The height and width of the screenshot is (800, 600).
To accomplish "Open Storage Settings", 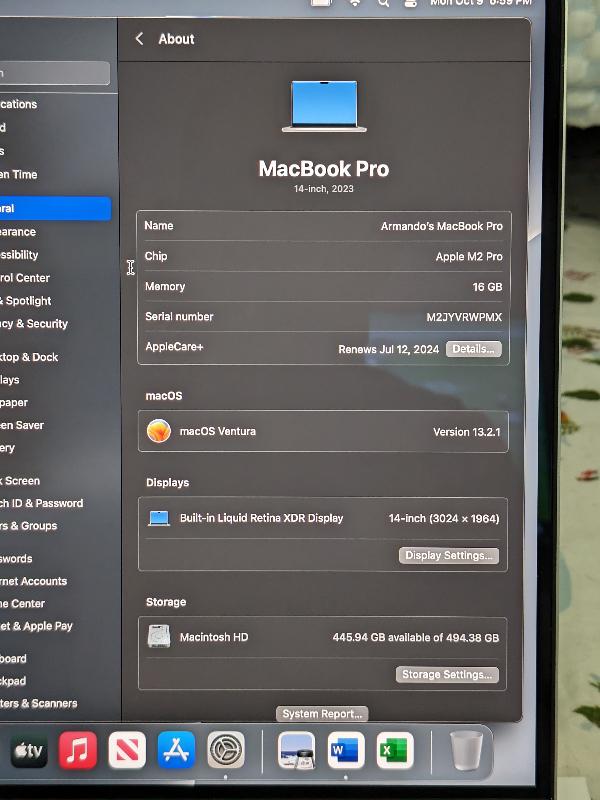I will click(x=447, y=675).
